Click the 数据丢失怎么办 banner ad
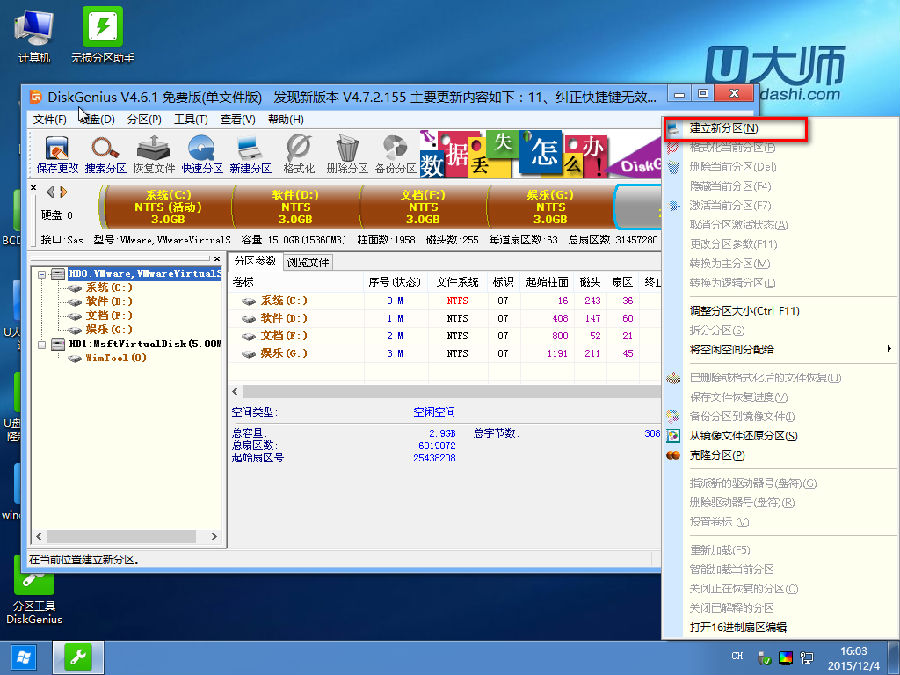The width and height of the screenshot is (900, 675). tap(540, 154)
